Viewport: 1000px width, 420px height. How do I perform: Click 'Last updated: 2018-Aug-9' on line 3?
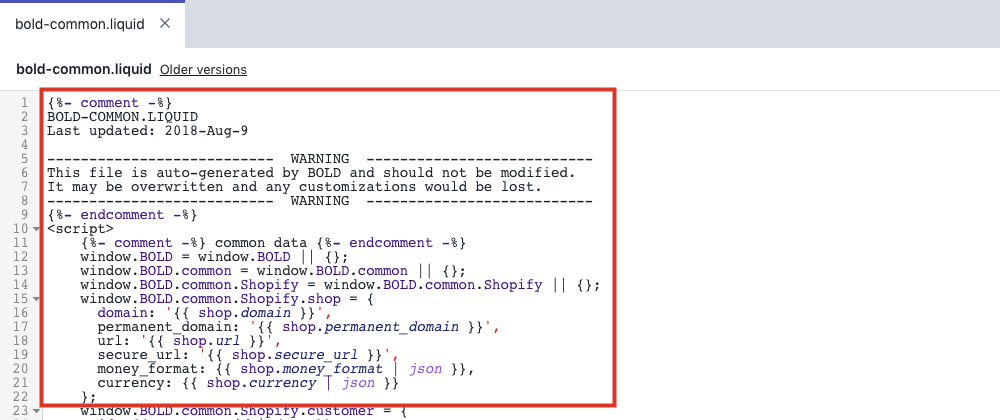(x=147, y=131)
